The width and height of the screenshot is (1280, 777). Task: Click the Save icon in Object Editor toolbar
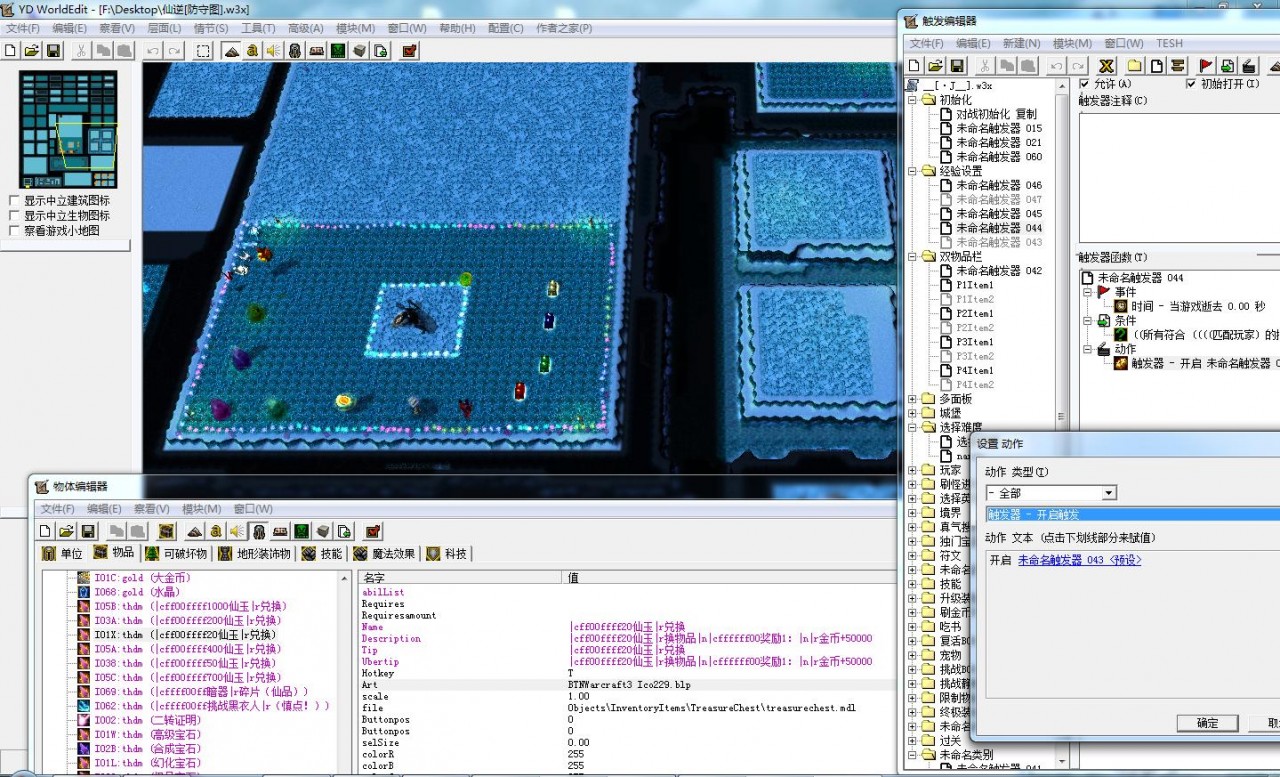(x=88, y=531)
